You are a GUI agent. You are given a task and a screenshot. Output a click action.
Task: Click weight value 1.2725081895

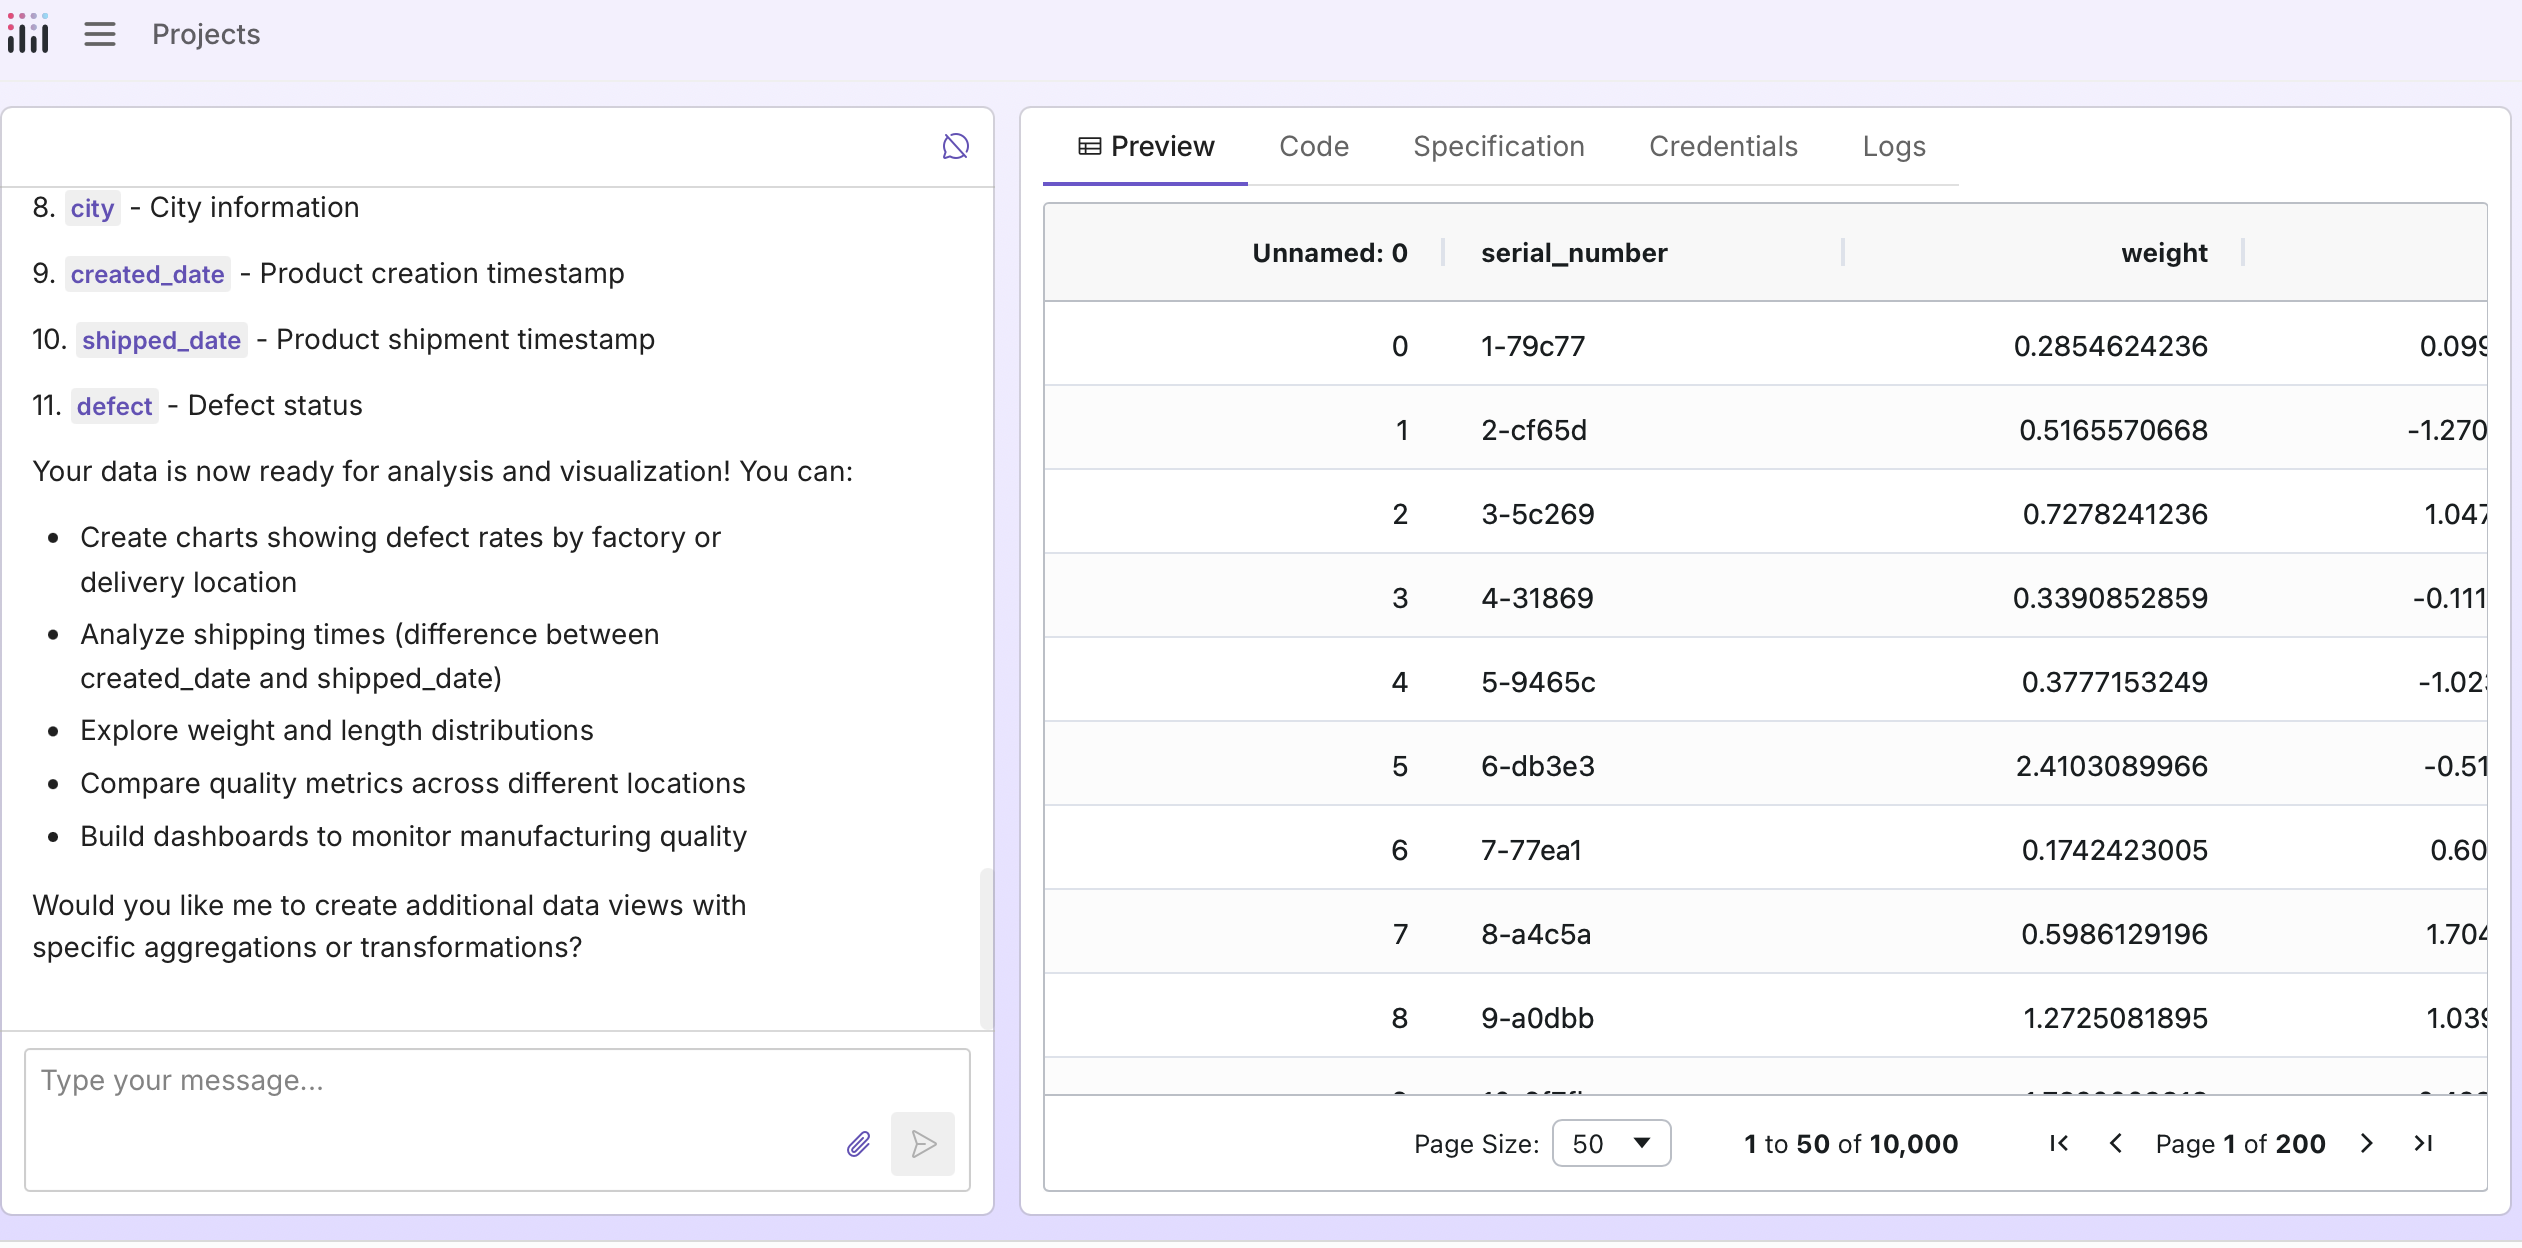[2115, 1018]
